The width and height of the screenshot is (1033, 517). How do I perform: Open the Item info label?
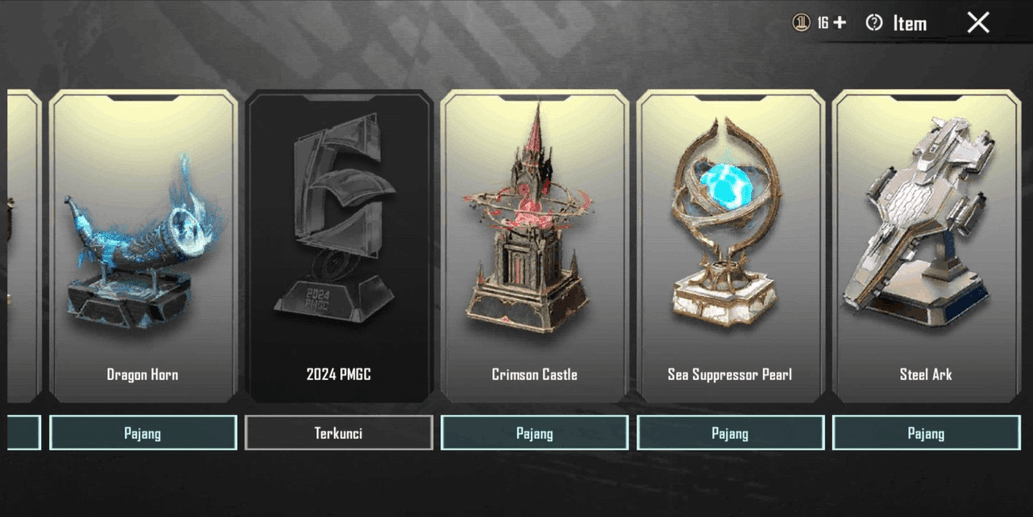pos(910,24)
